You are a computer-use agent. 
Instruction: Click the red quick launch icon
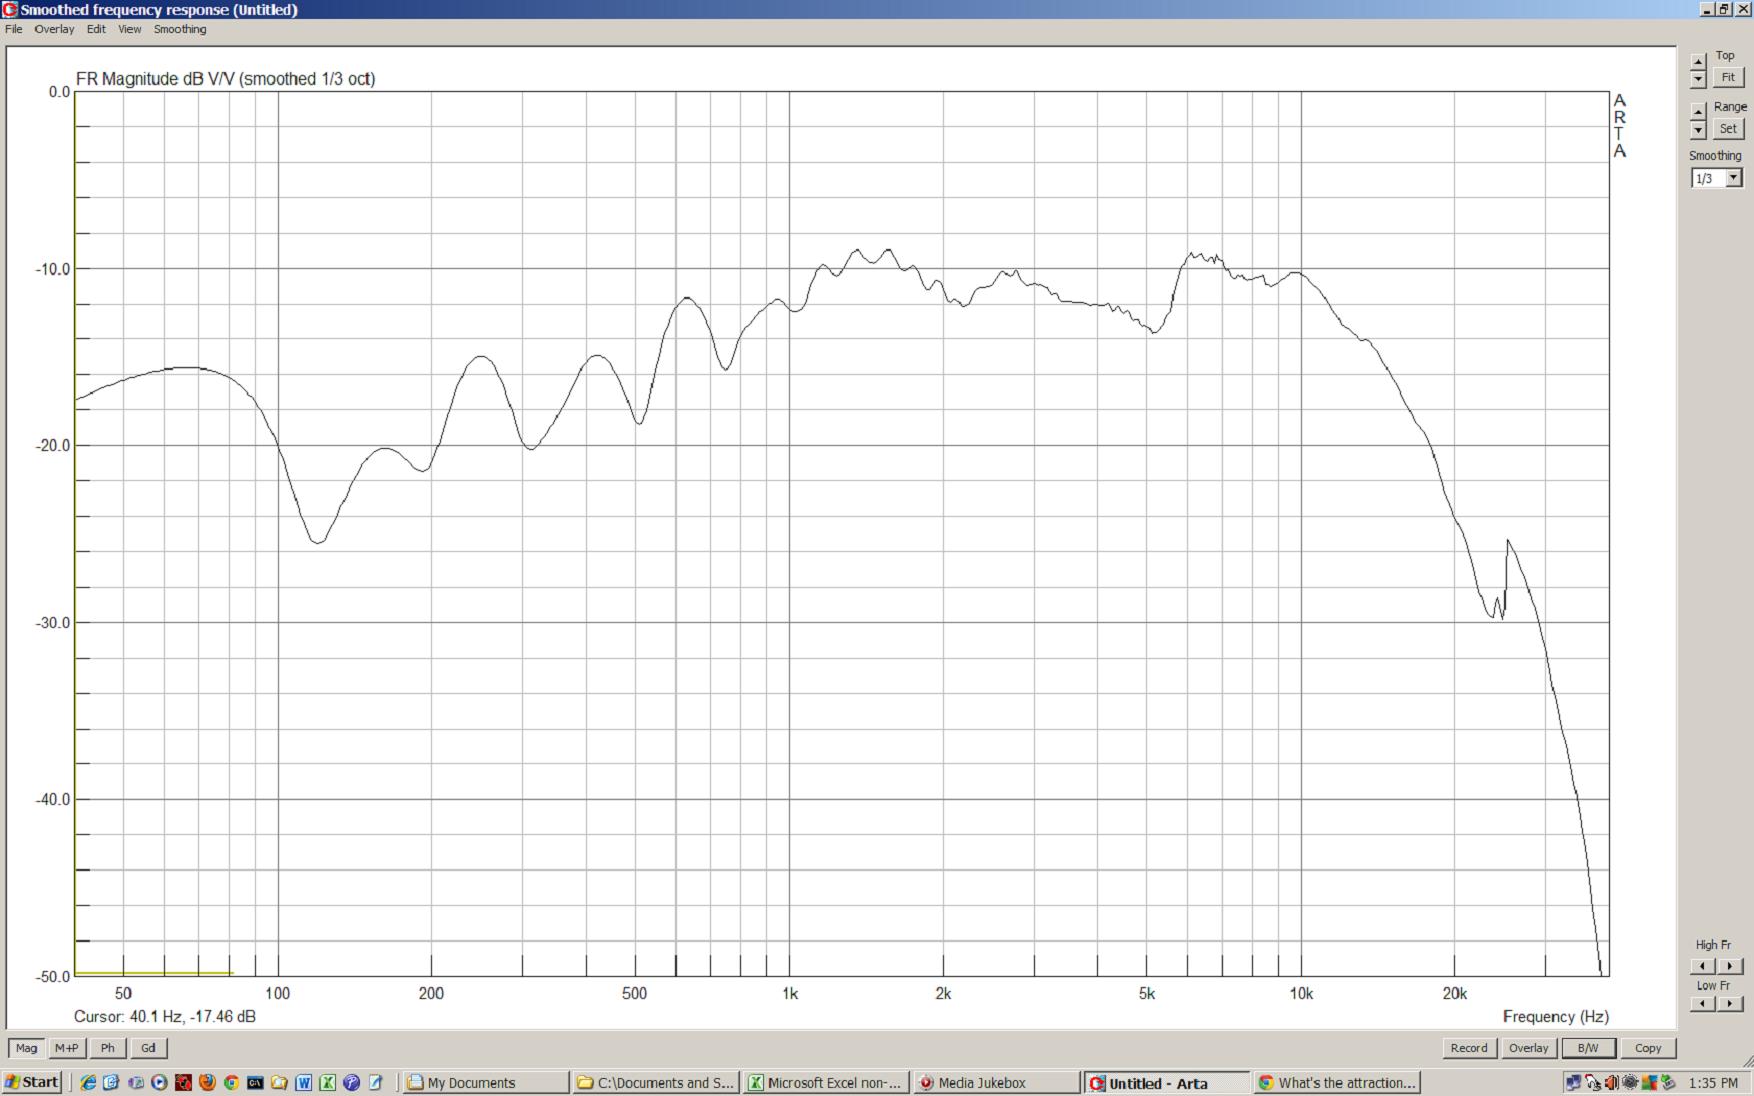[183, 1082]
